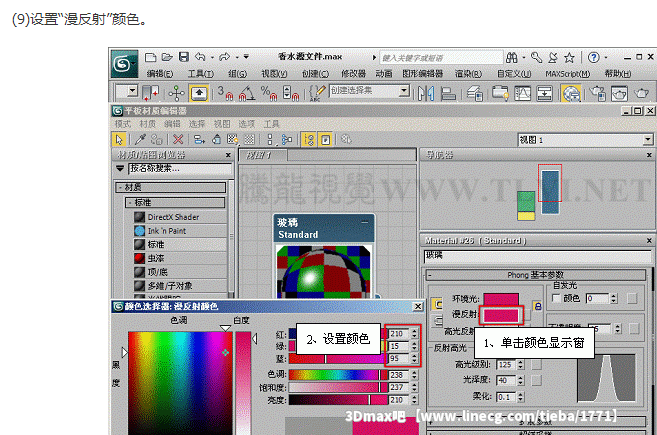Click the Redo arrow icon
Viewport: 657px width, 435px height.
tap(225, 57)
